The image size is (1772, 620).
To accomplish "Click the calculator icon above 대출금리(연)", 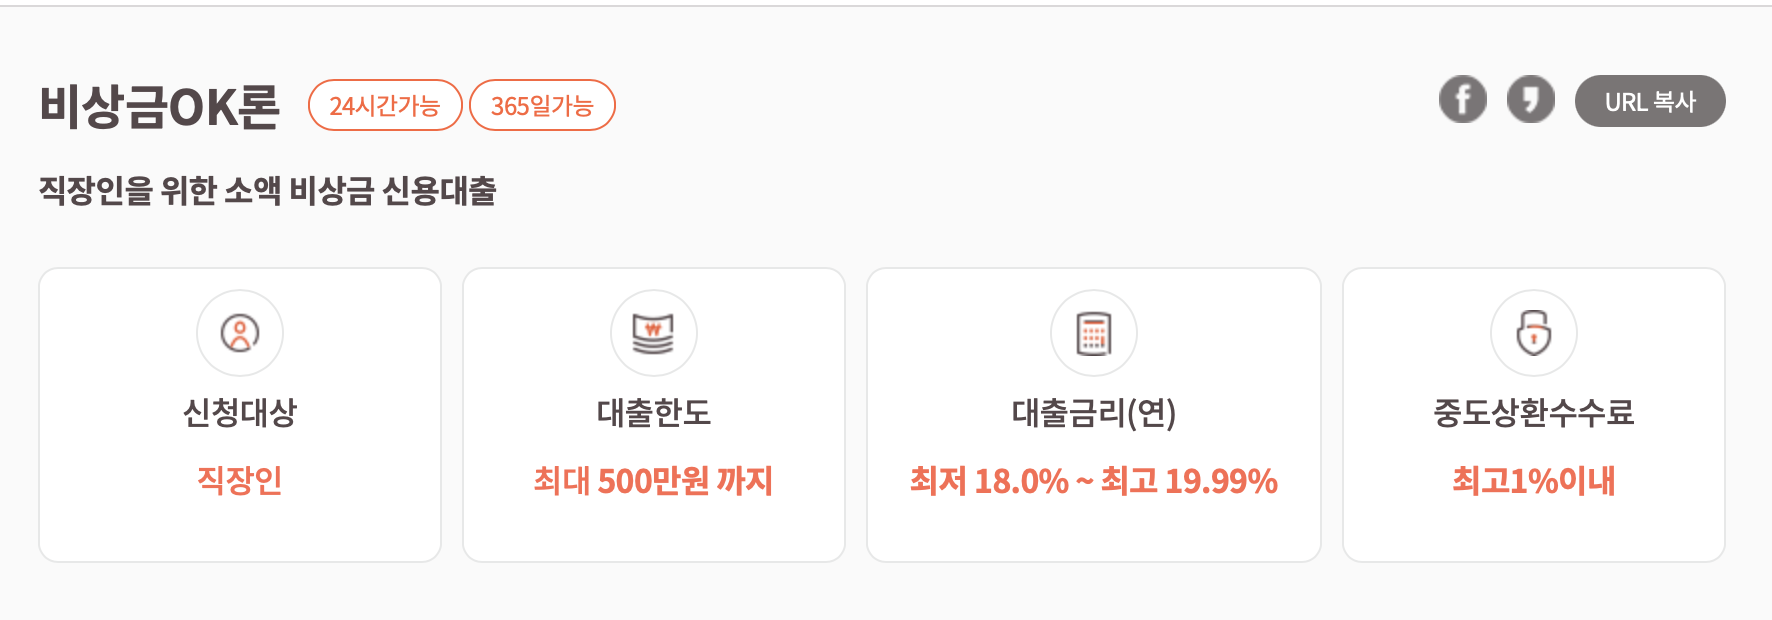I will 1093,333.
